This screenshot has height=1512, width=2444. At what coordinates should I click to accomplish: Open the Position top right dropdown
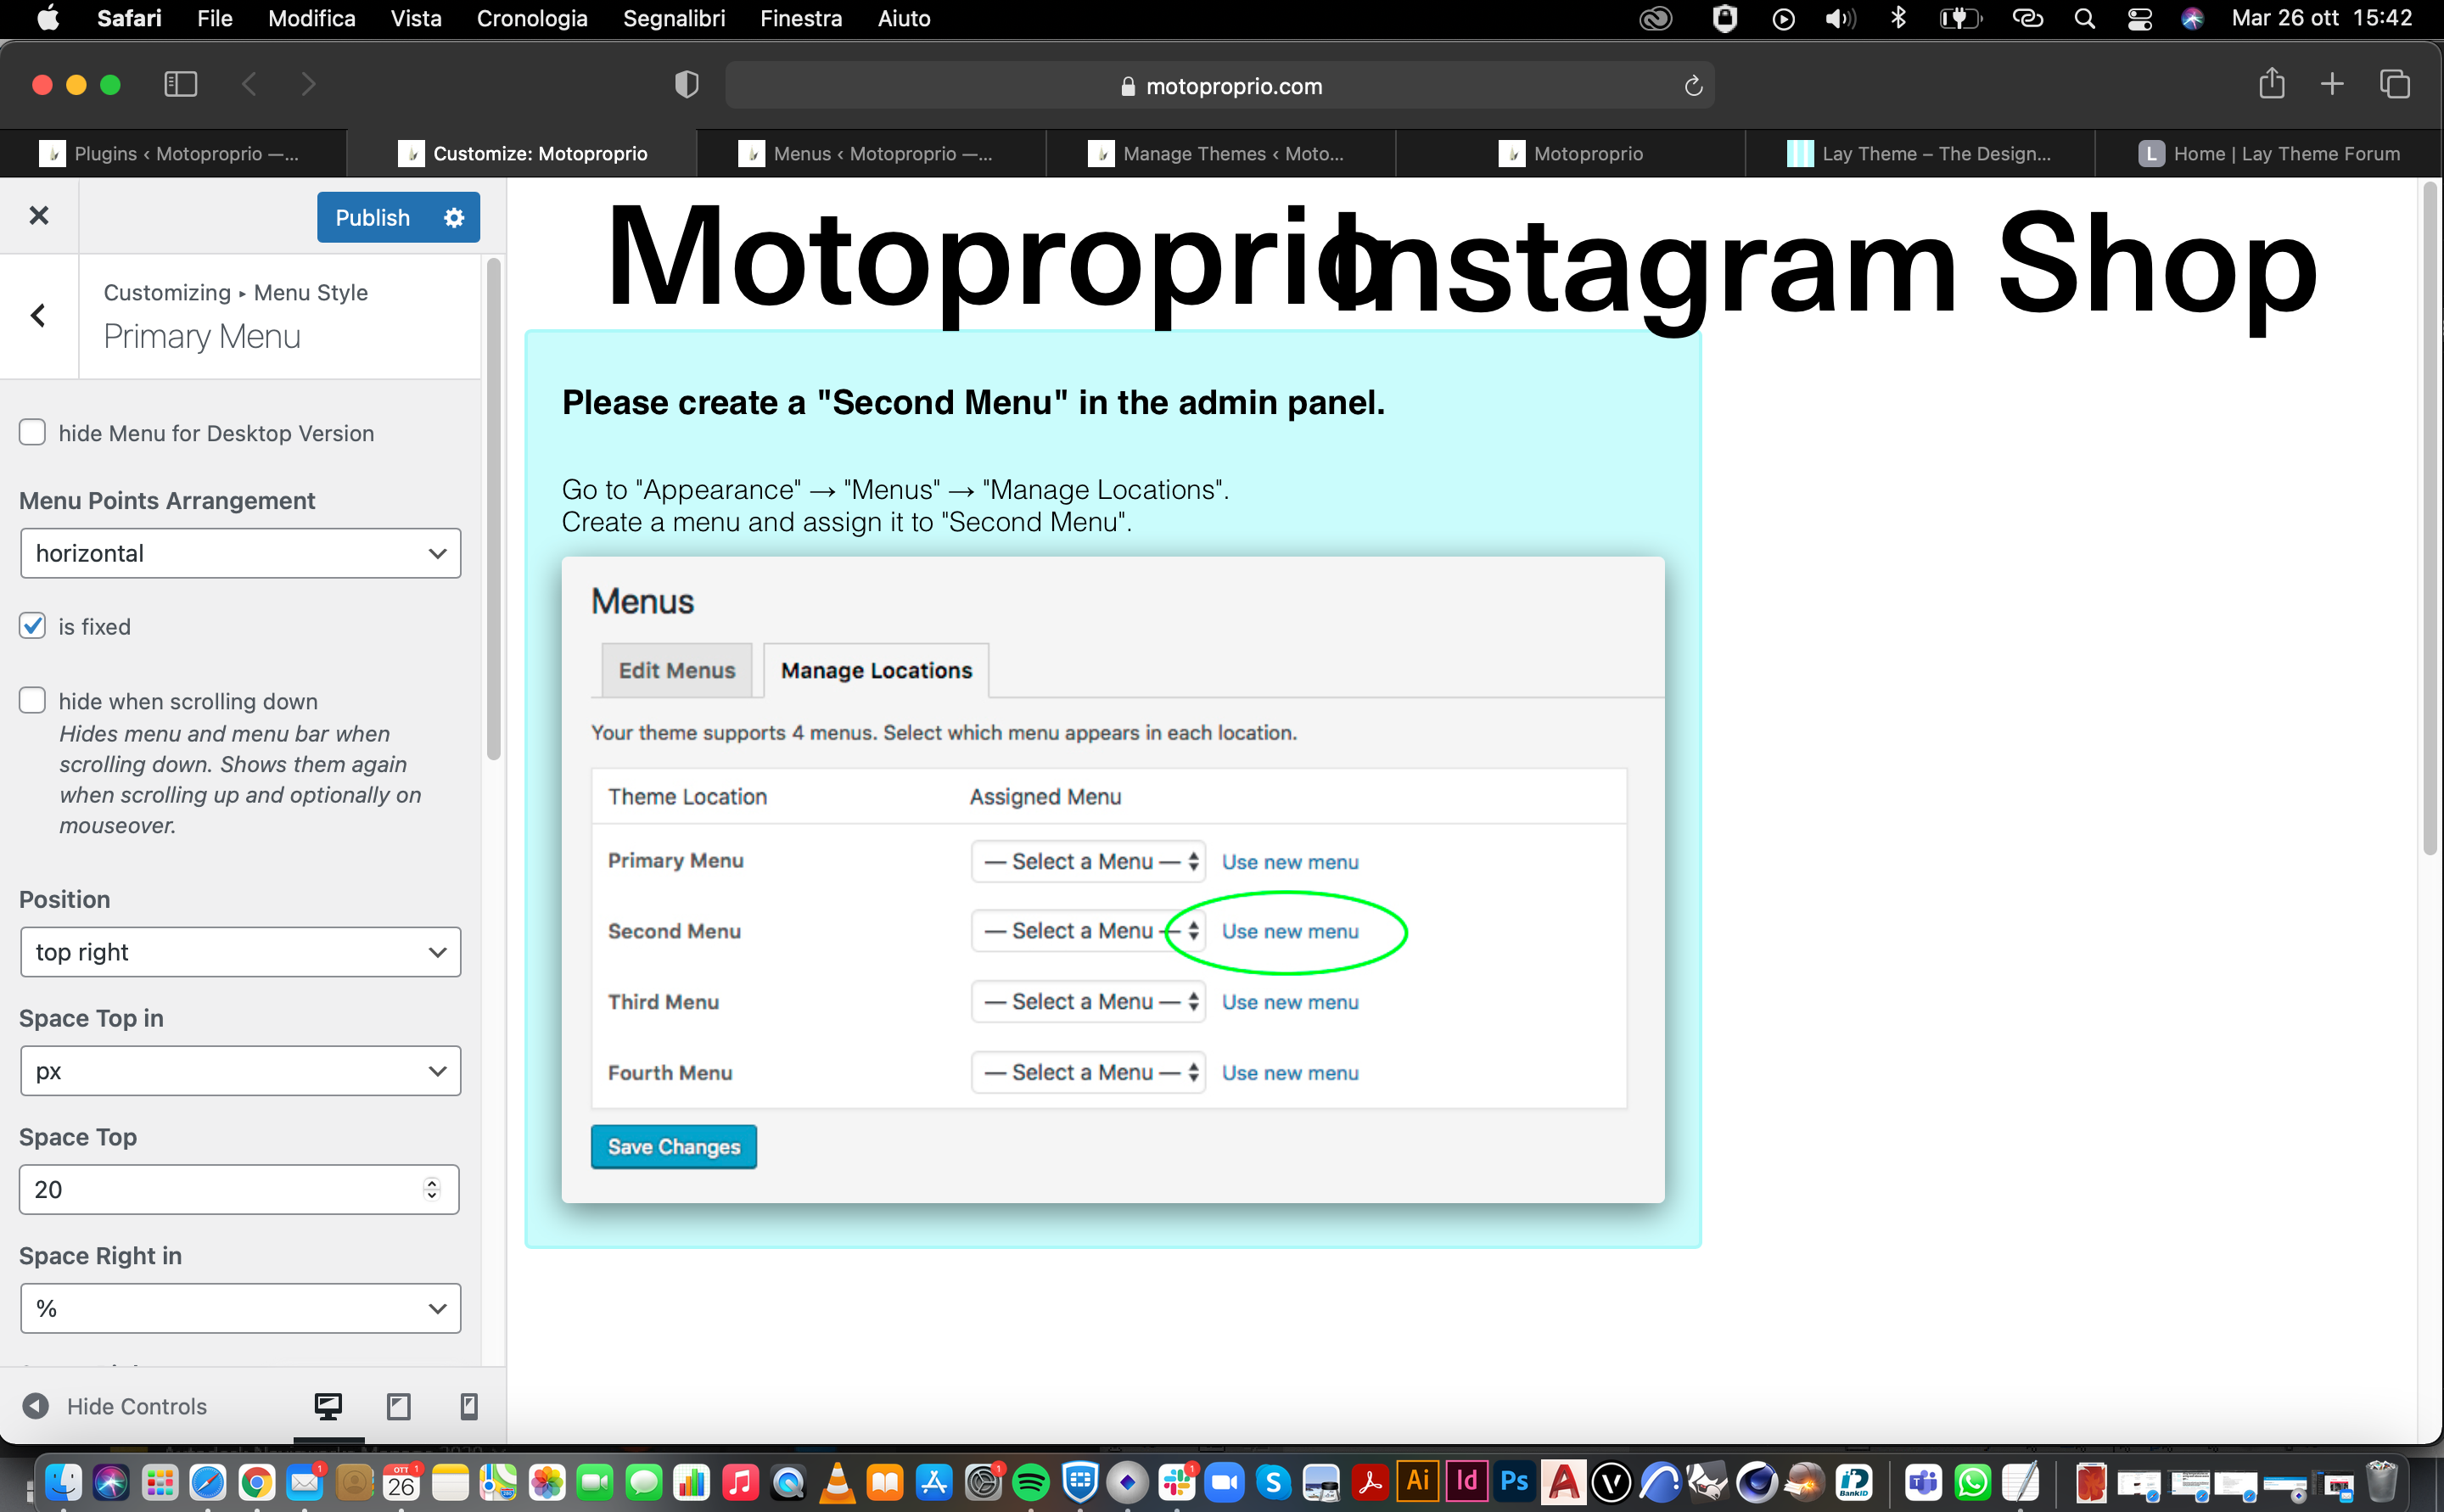[x=240, y=952]
